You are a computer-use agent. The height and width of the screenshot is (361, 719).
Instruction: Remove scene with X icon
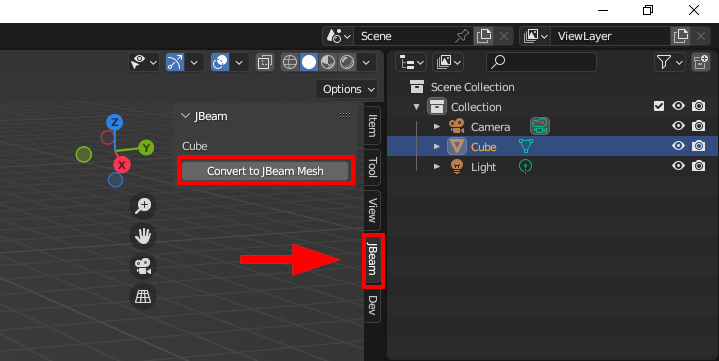(x=504, y=36)
